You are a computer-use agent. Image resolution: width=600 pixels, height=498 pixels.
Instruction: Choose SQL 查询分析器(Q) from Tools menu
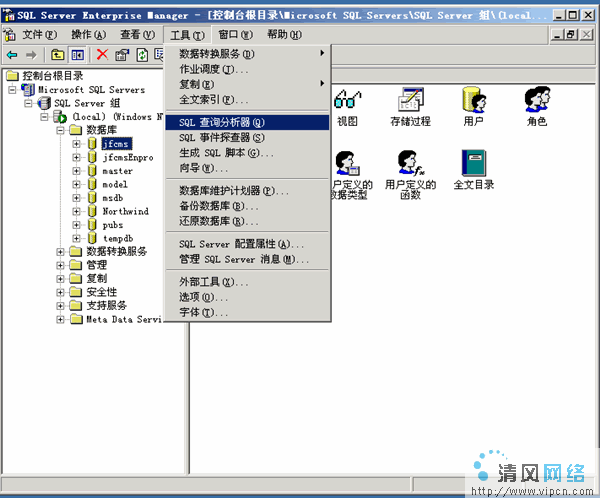click(247, 122)
